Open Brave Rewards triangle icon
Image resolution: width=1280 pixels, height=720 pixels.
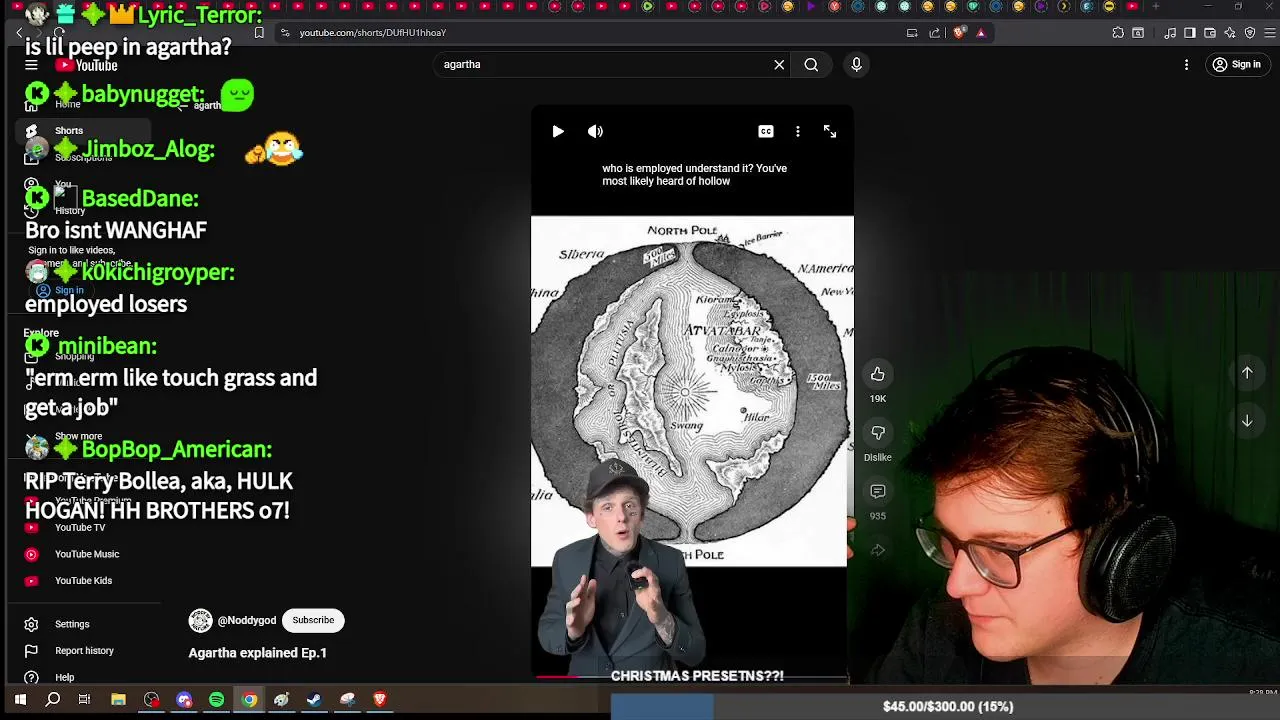[x=981, y=33]
